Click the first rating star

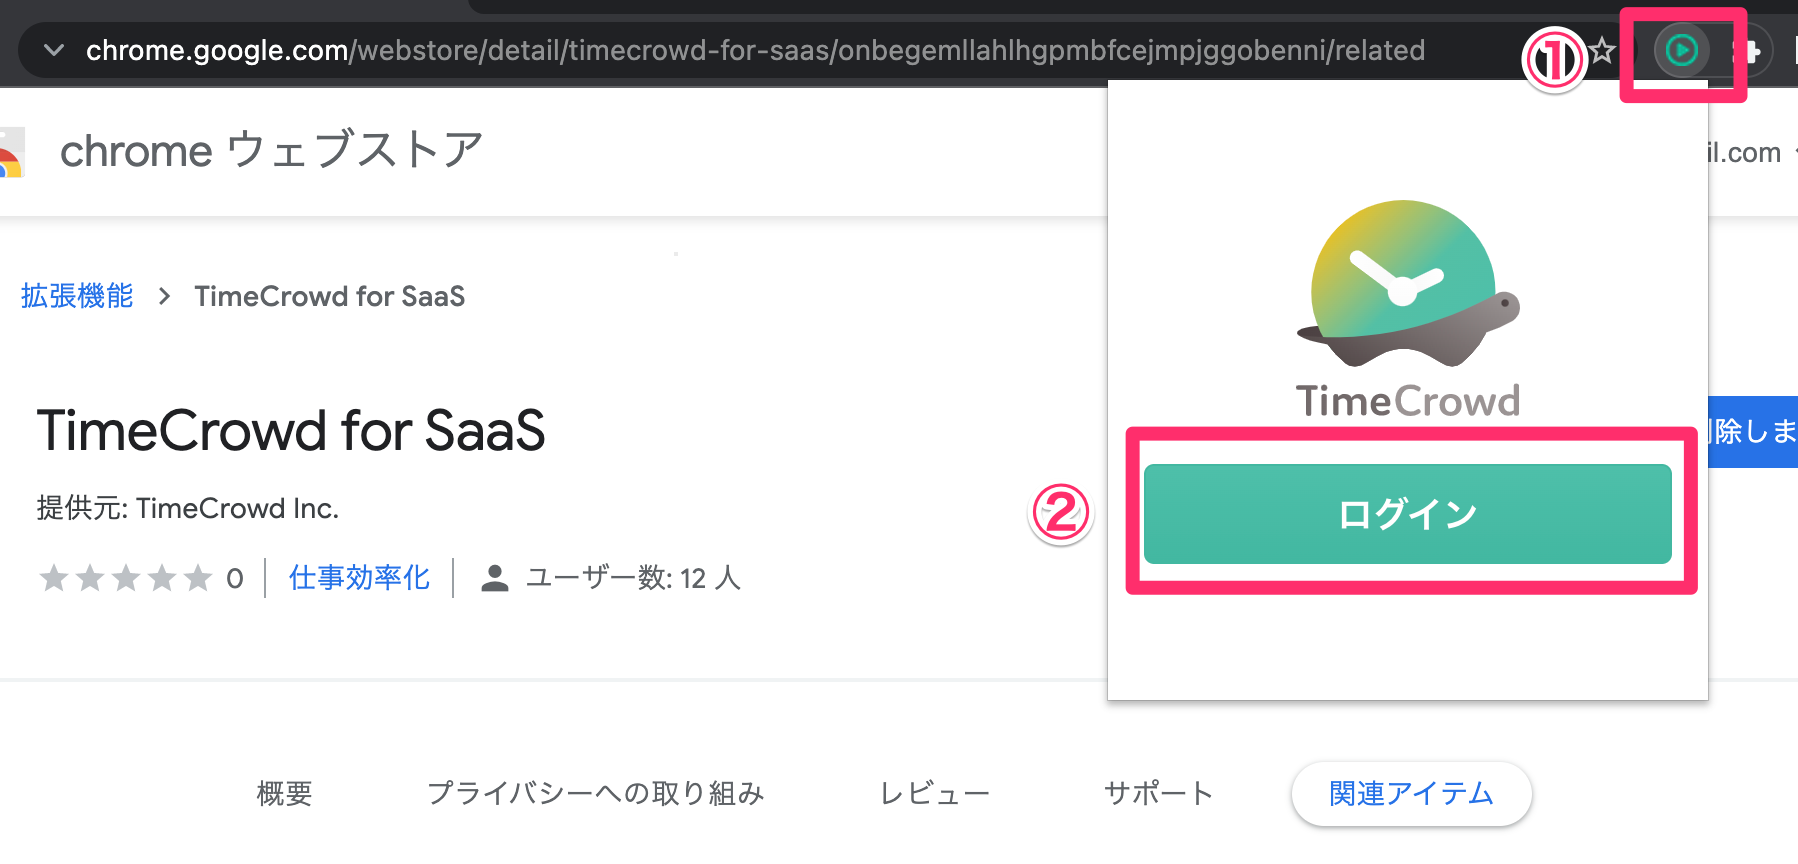pyautogui.click(x=53, y=578)
